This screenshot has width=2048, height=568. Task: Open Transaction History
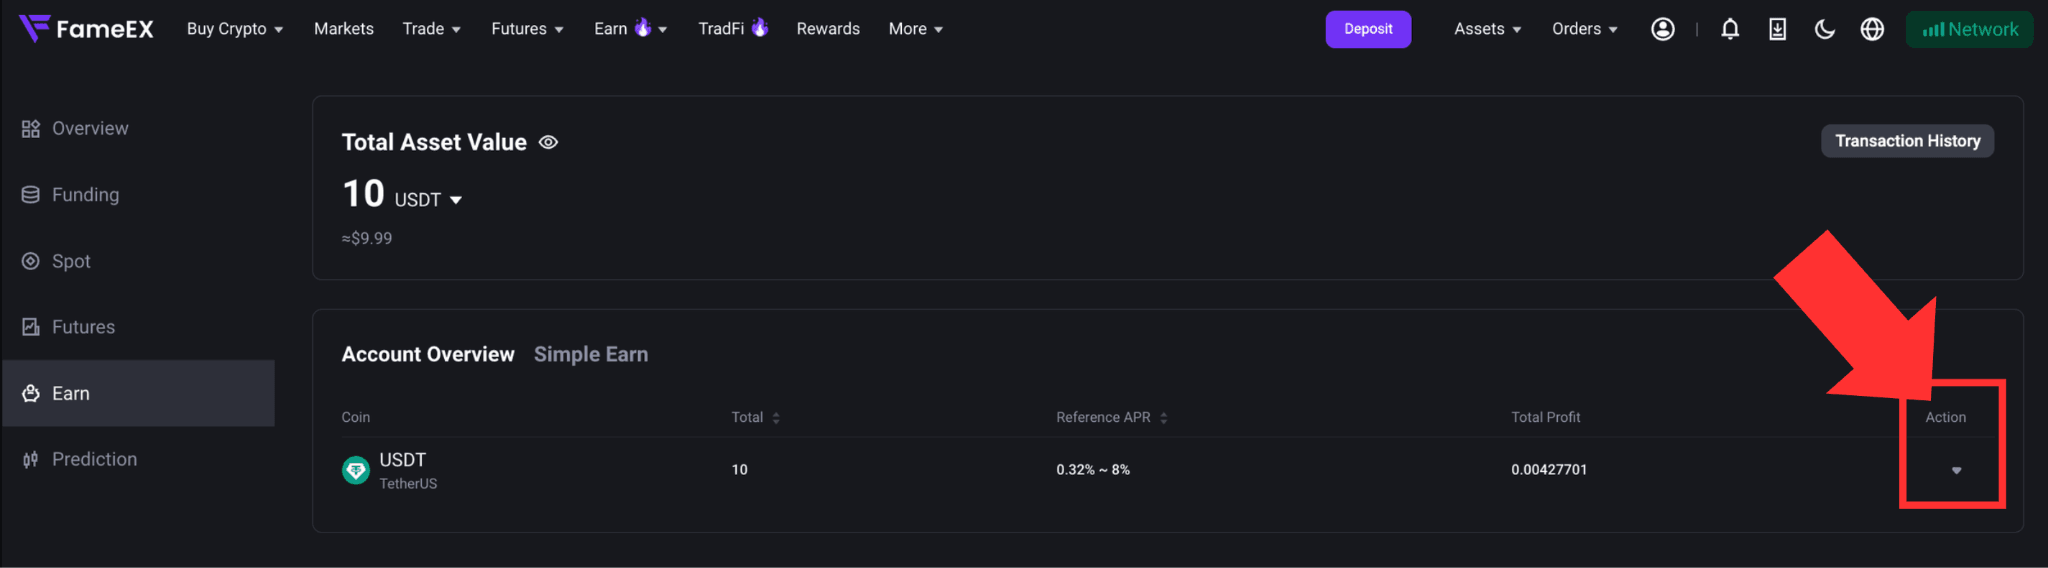1907,141
